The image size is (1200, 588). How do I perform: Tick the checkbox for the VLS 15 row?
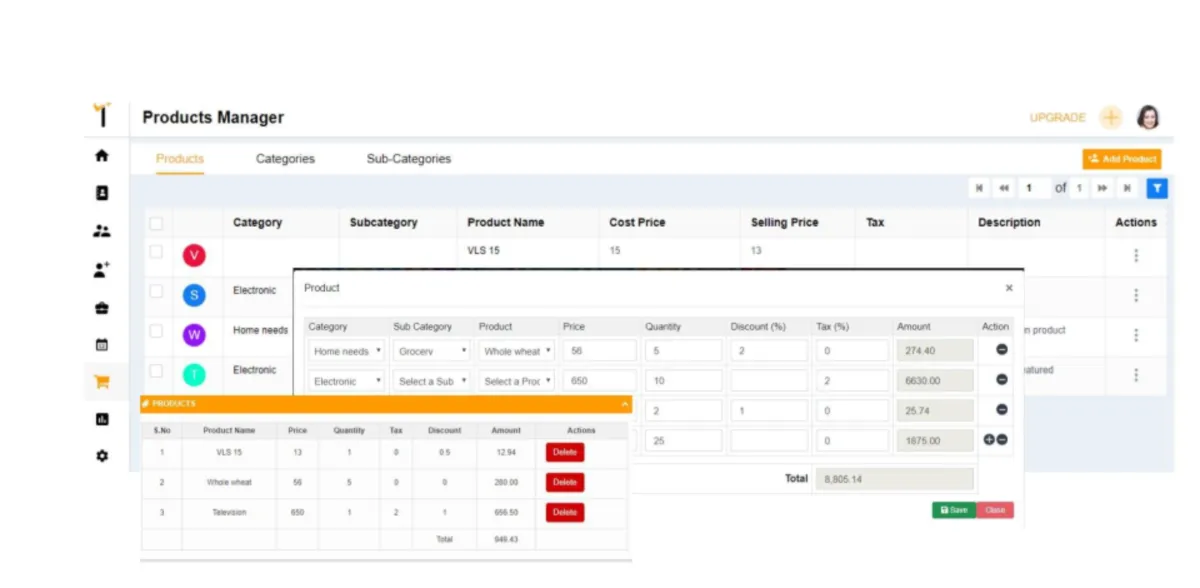coord(156,252)
